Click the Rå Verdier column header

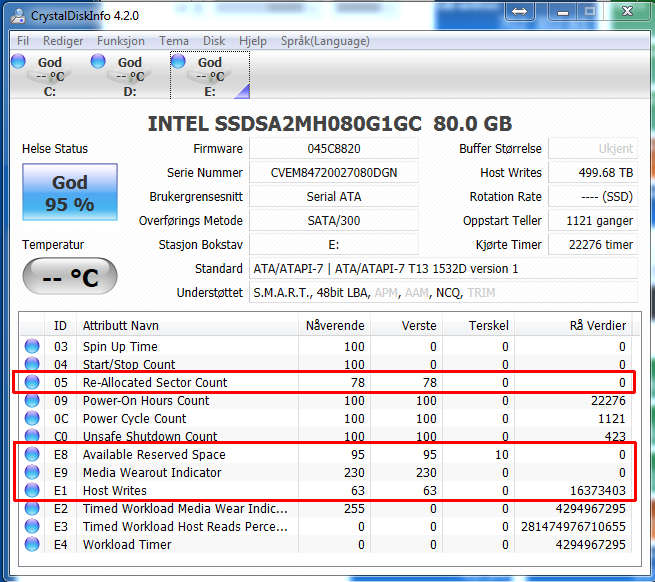pos(573,325)
